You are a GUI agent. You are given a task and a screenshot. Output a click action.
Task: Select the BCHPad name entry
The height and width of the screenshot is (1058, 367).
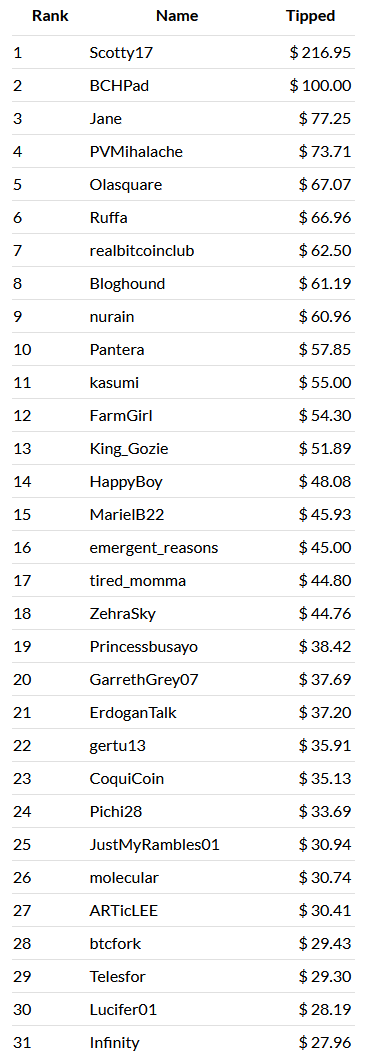click(117, 86)
